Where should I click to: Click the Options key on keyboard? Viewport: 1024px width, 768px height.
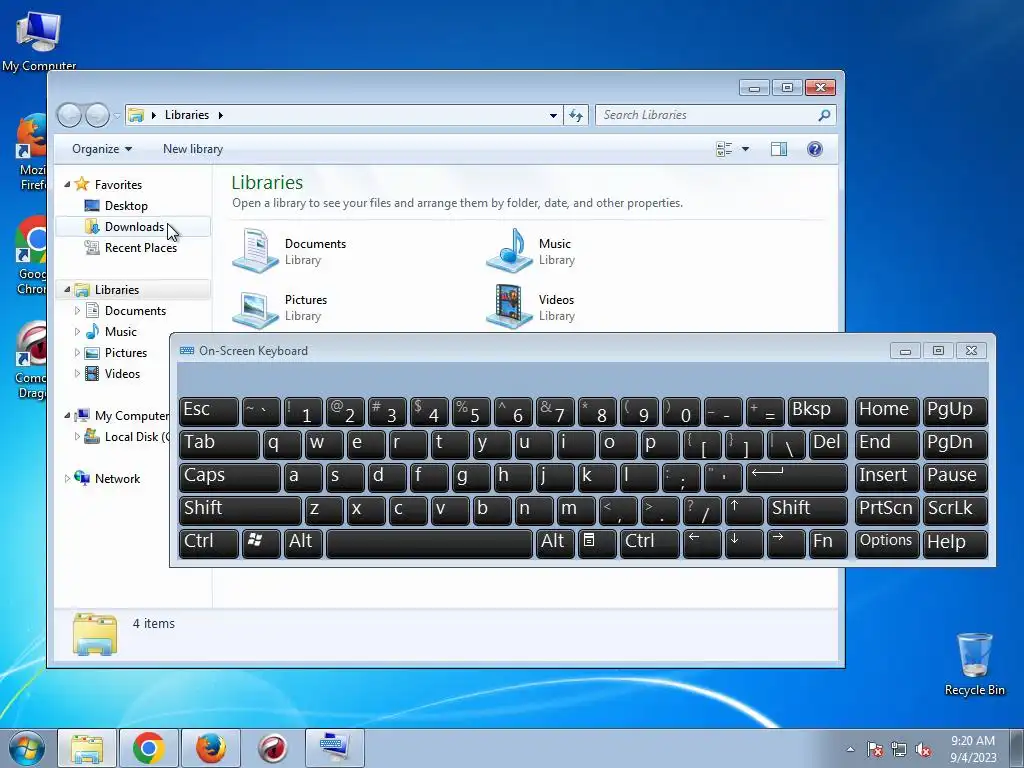click(x=886, y=543)
